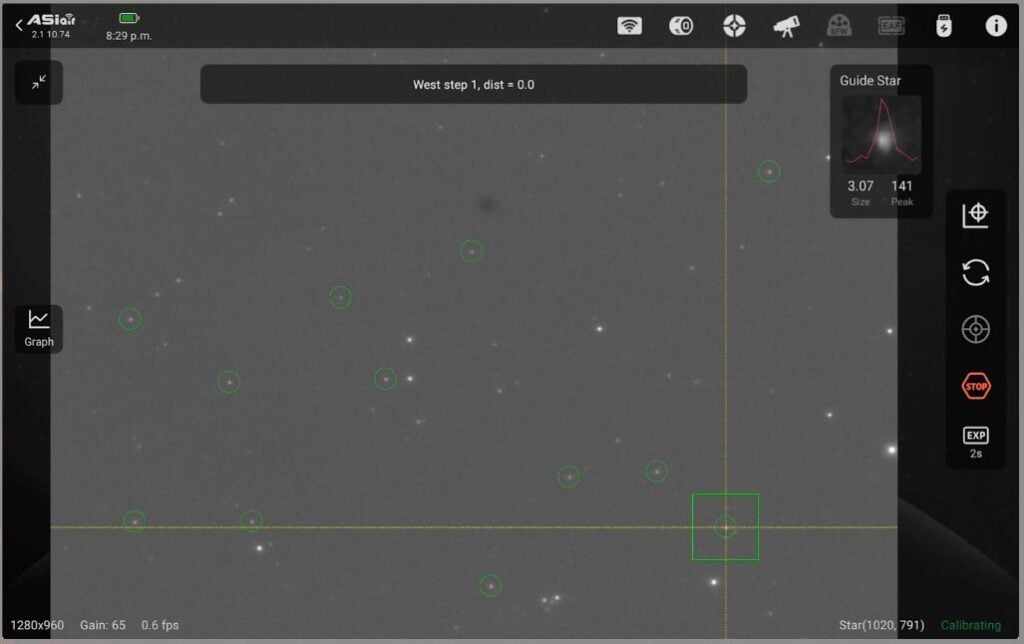The height and width of the screenshot is (644, 1024).
Task: Open the guiding crosshair icon in top bar
Action: point(734,26)
